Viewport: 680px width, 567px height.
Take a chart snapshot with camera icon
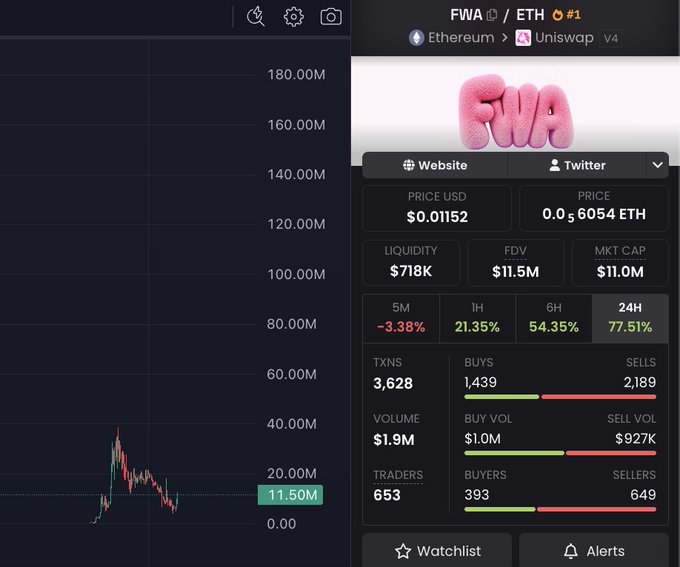tap(331, 17)
